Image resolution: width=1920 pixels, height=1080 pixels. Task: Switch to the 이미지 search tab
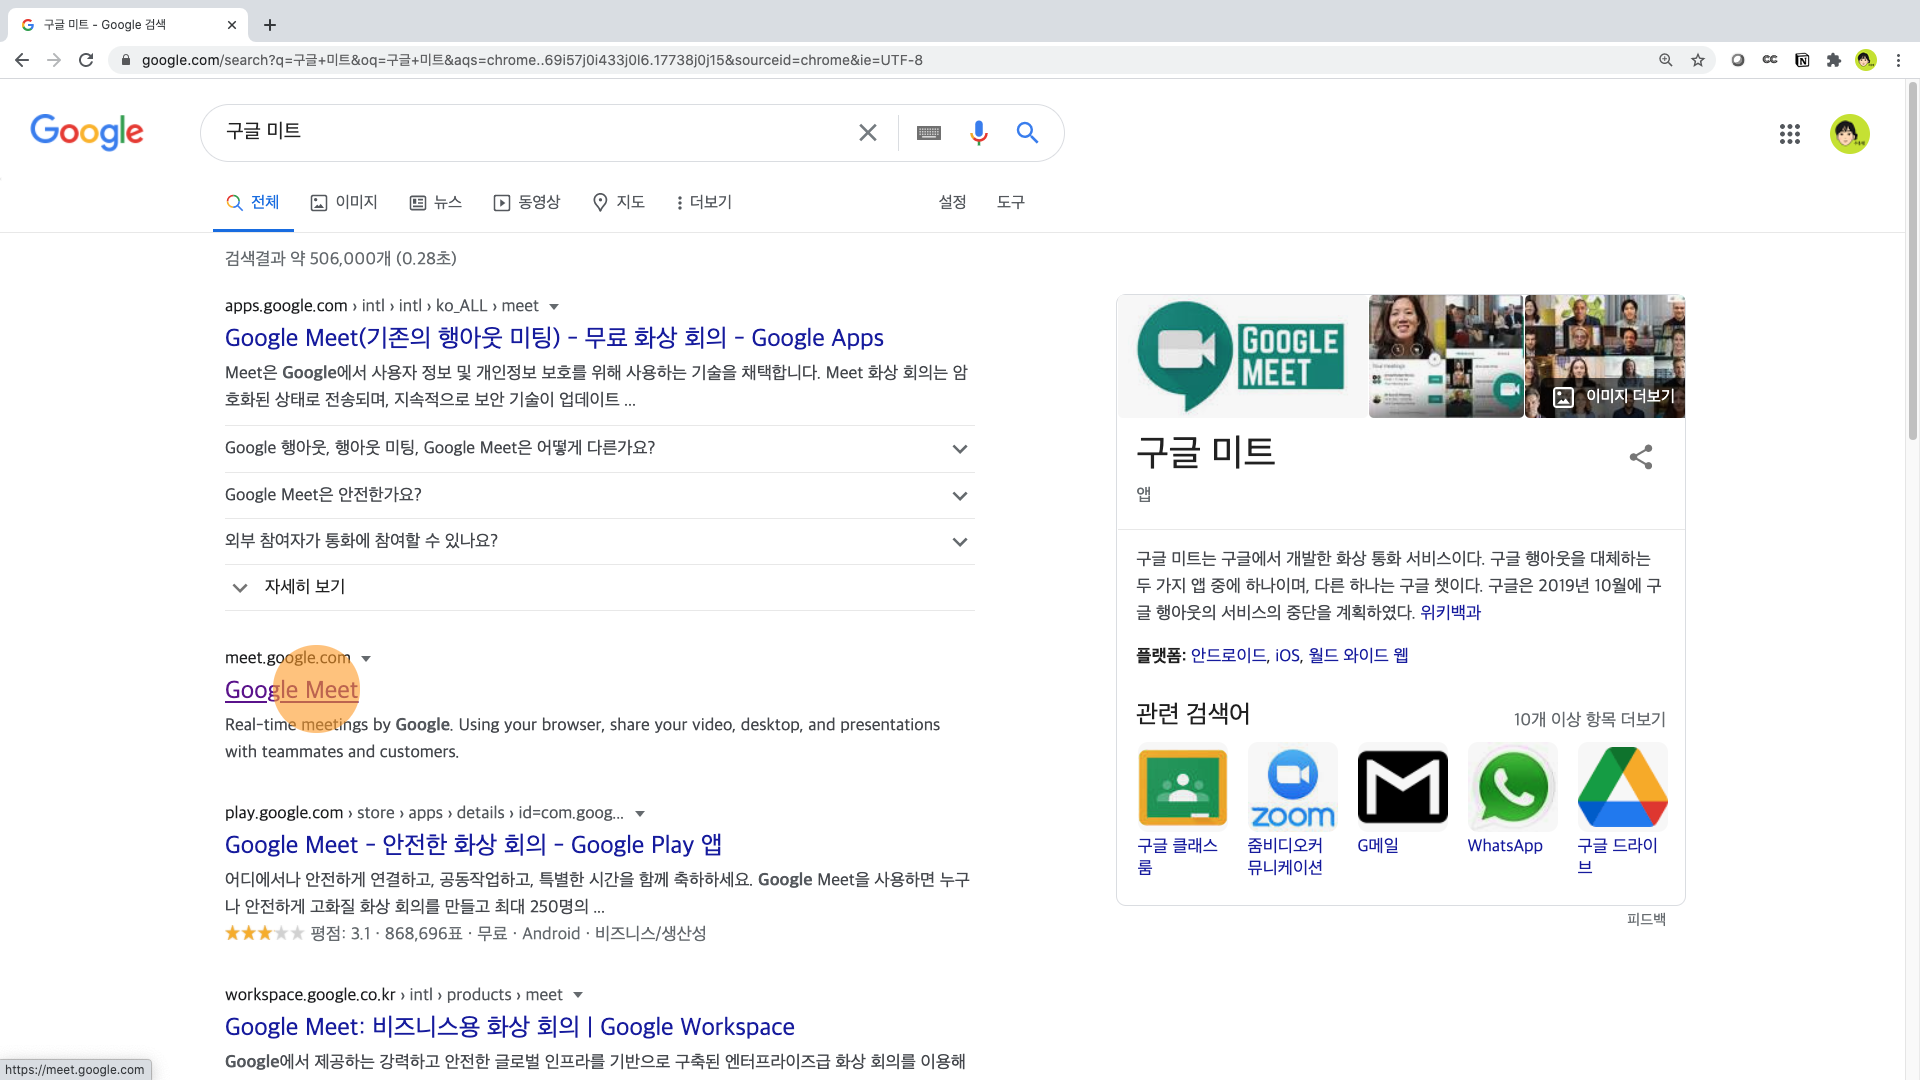[x=344, y=202]
